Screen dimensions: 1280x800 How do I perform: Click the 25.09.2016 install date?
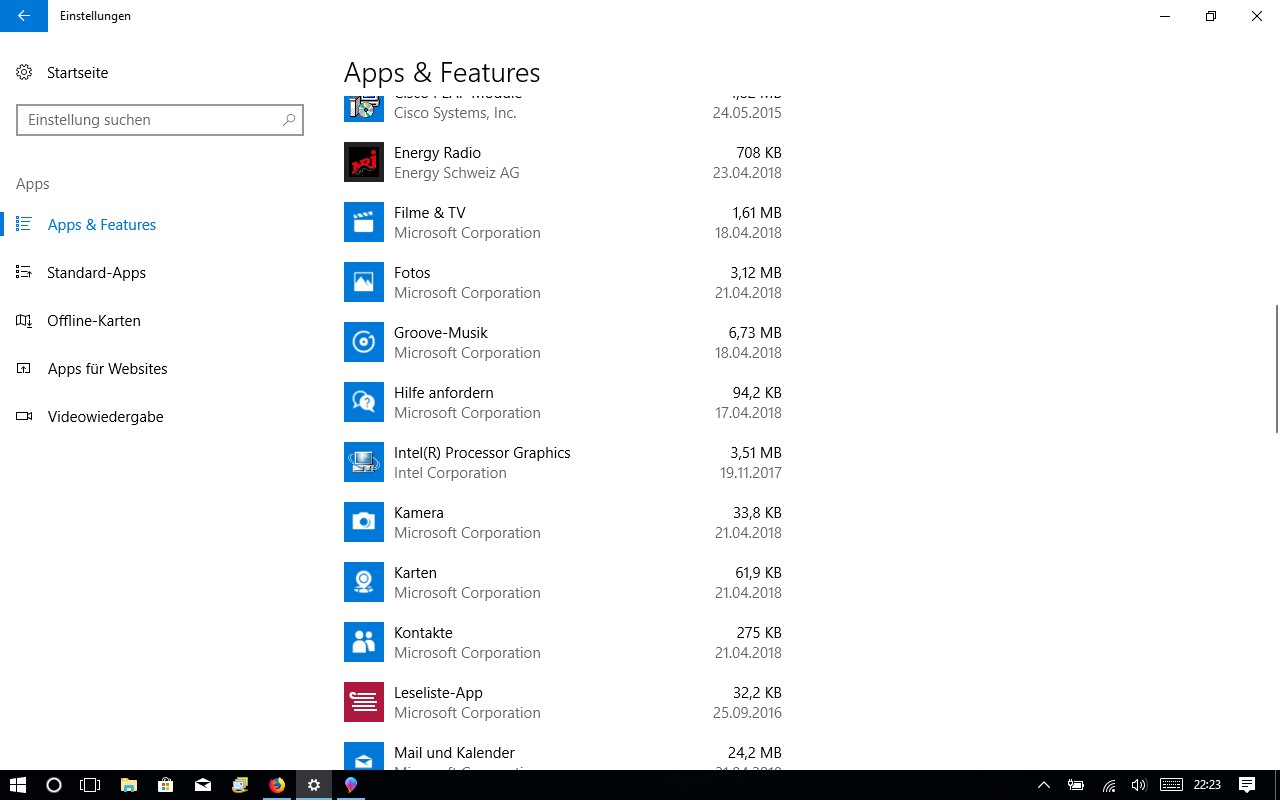748,713
